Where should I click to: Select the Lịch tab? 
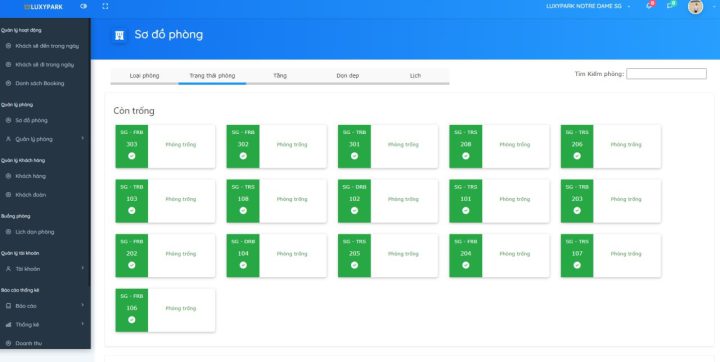(415, 76)
